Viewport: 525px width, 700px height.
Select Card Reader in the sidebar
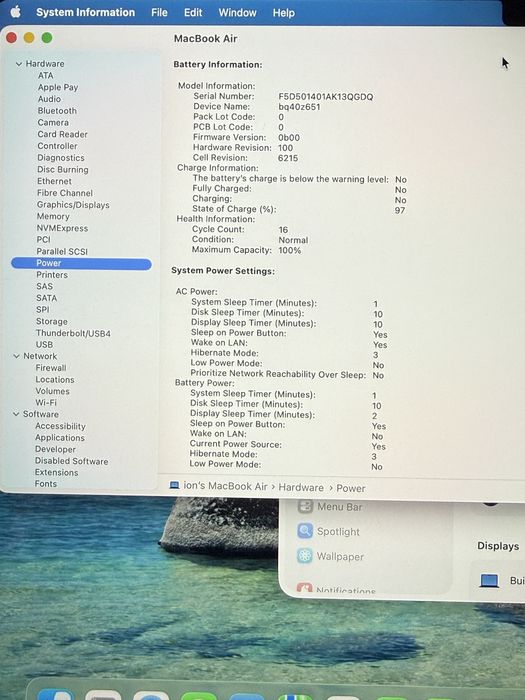(x=62, y=134)
